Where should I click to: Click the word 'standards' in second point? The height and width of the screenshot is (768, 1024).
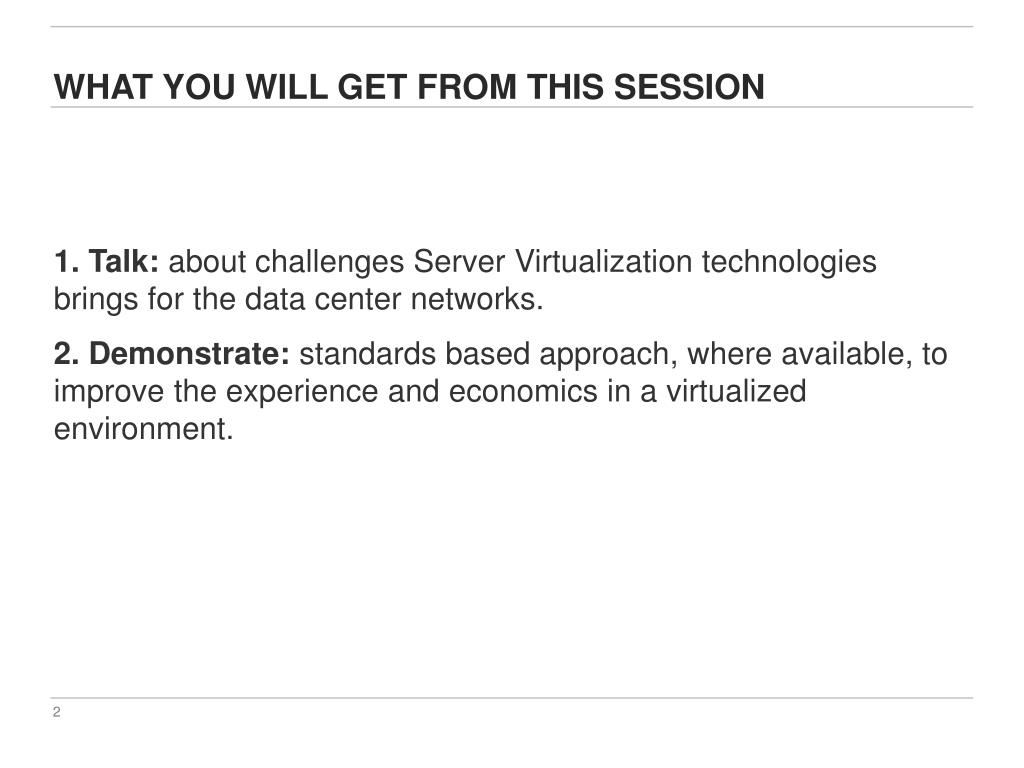tap(368, 354)
